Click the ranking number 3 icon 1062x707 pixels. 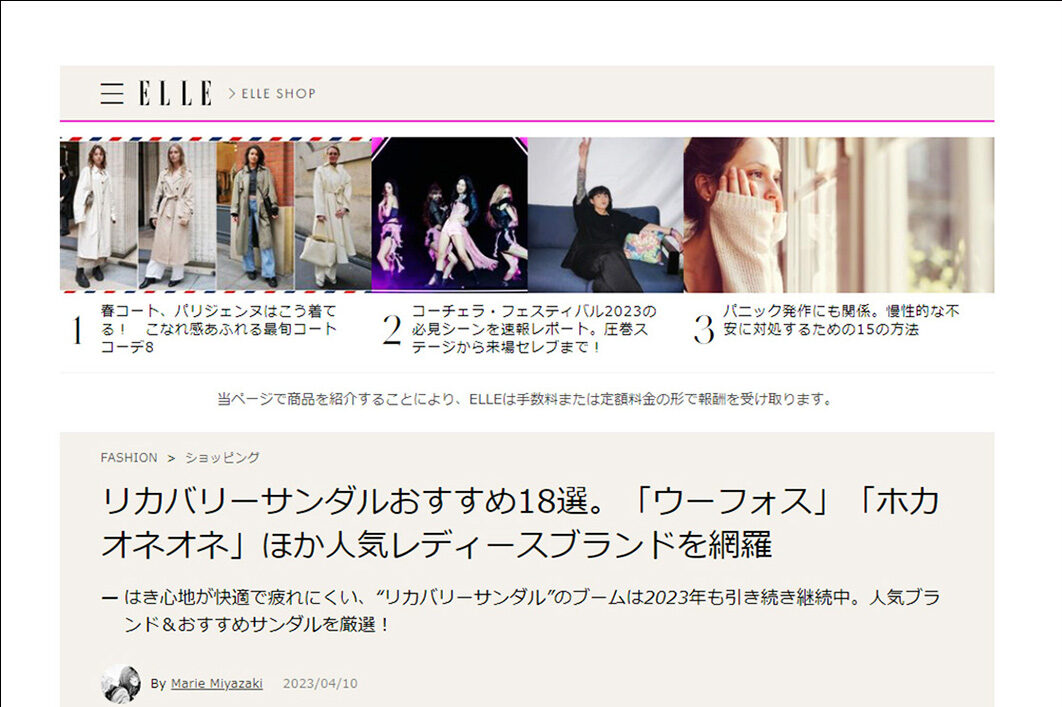(704, 329)
